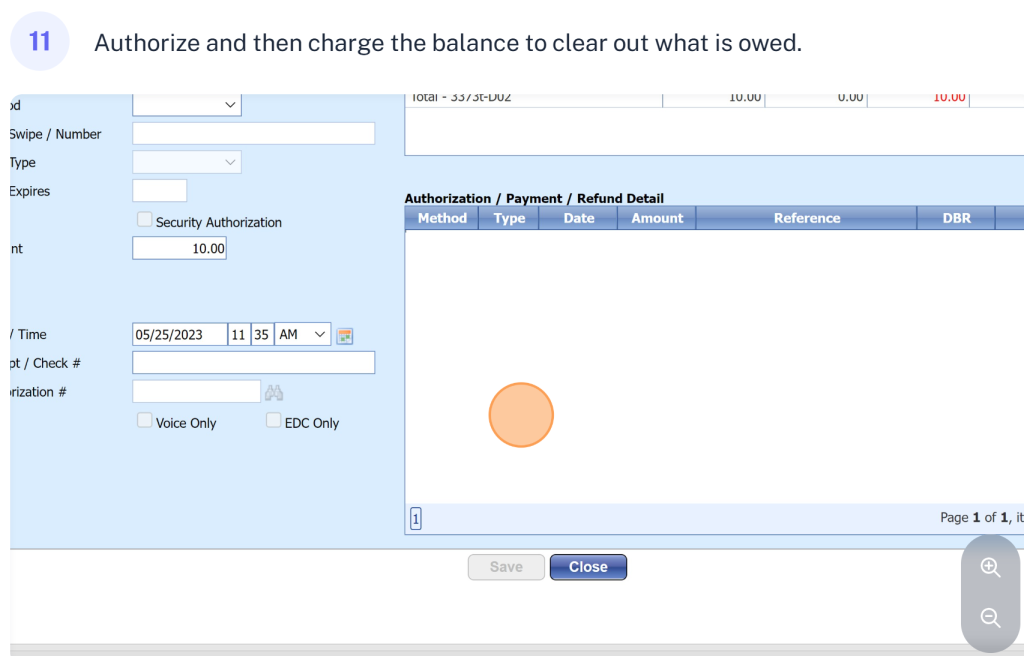Click the date field showing 05/25/2023
The height and width of the screenshot is (656, 1024).
(179, 335)
